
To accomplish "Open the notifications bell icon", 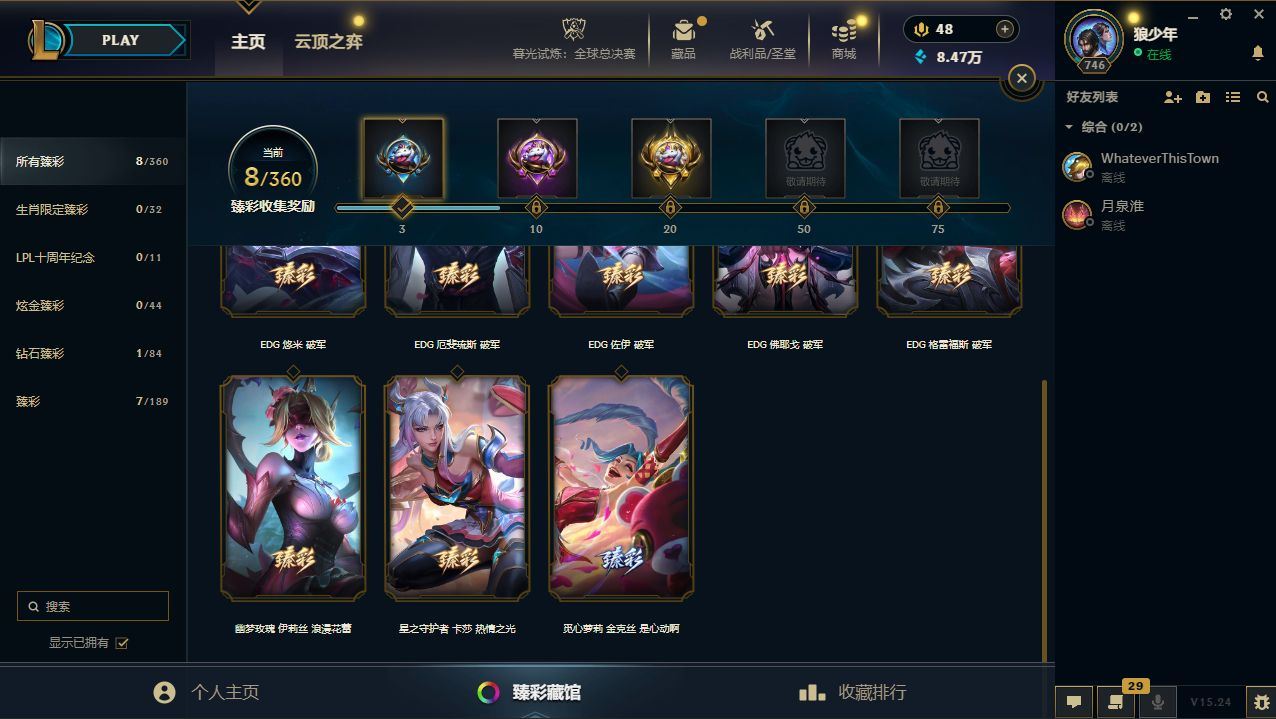I will click(x=1258, y=53).
